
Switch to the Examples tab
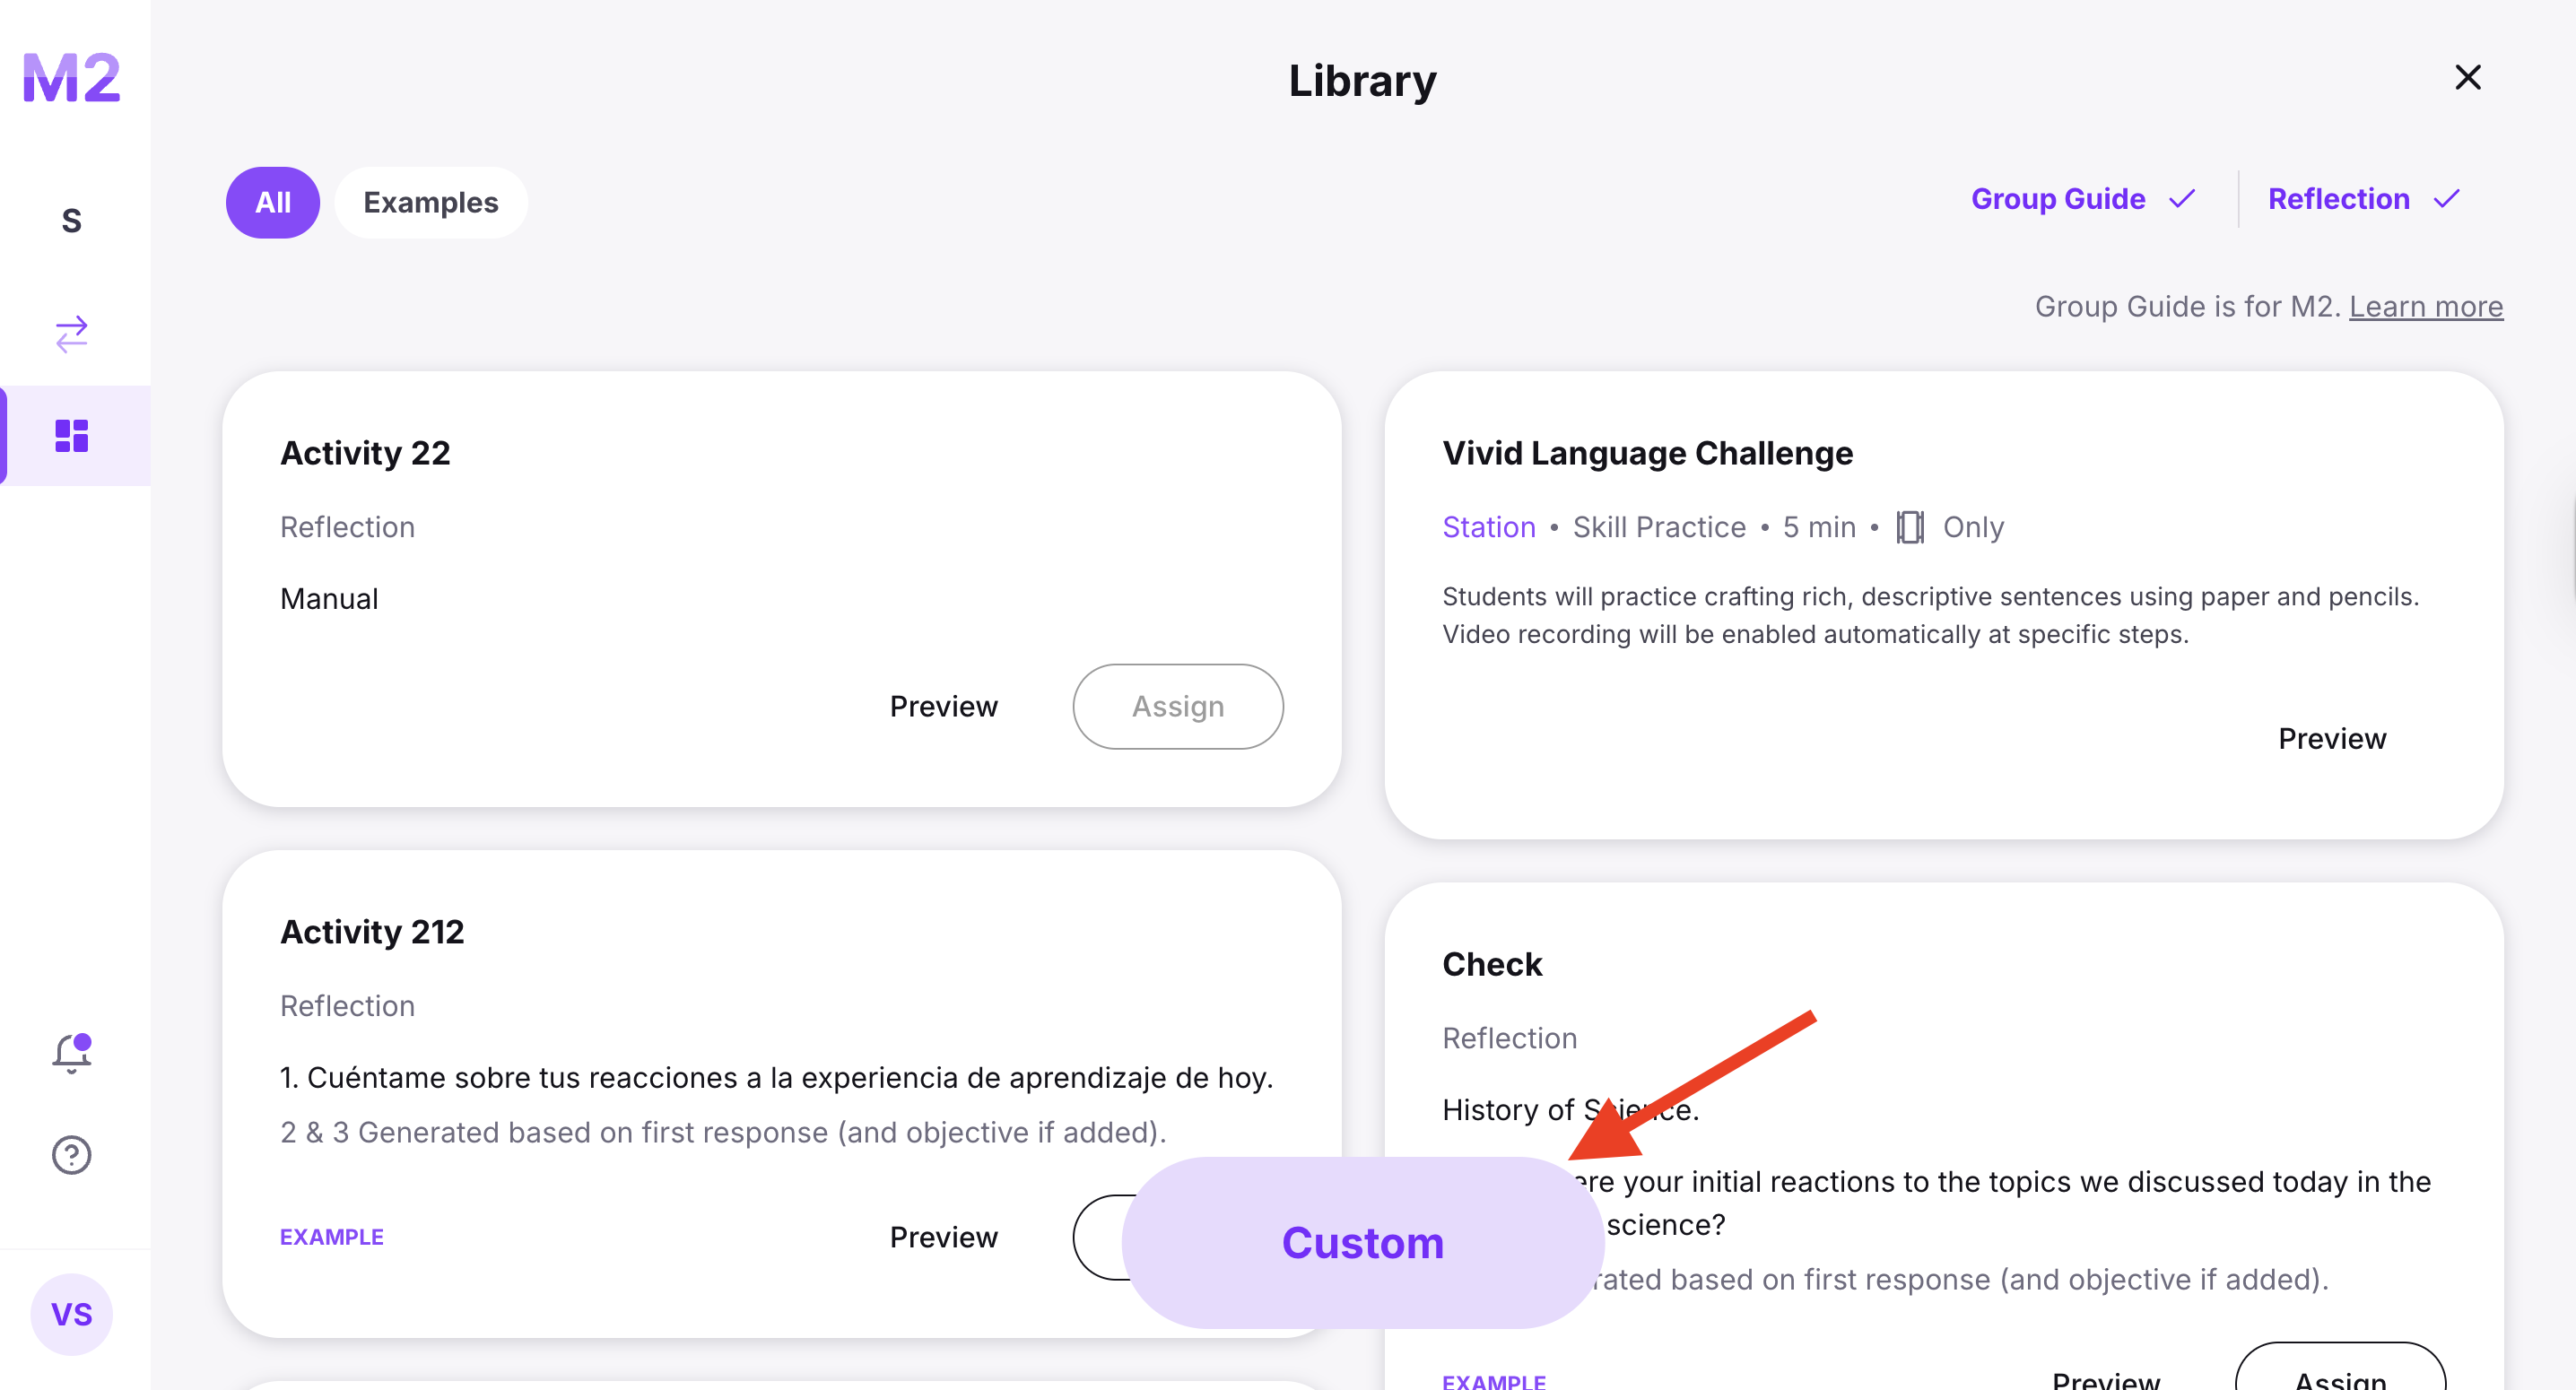point(430,202)
